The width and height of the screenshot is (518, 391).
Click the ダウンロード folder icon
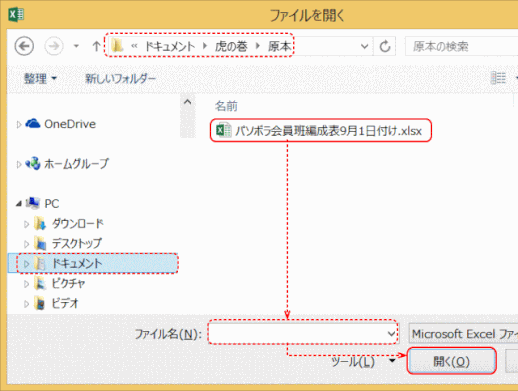pyautogui.click(x=40, y=223)
